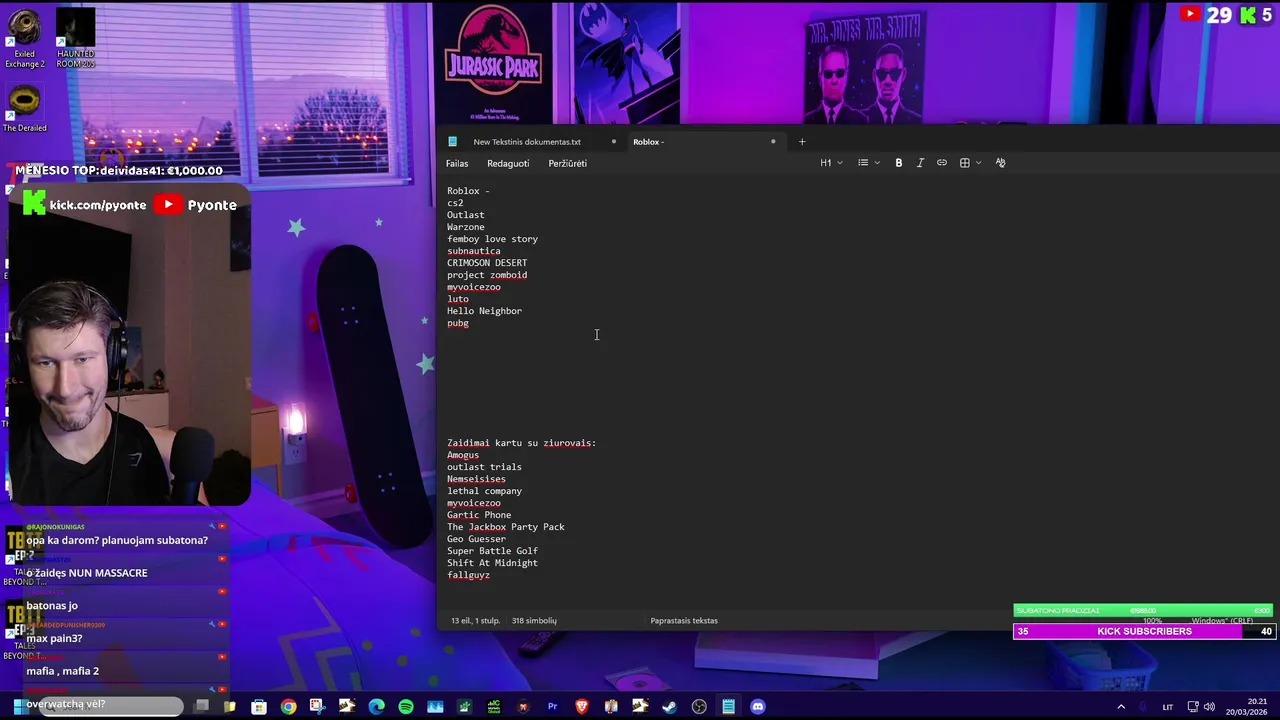Viewport: 1280px width, 720px height.
Task: Click the 'Zaidimai kartu su ziurovais:' heading line
Action: pyautogui.click(x=521, y=443)
